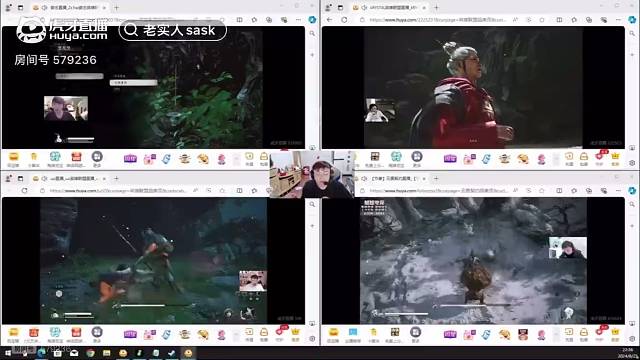Open the three-dot browser menu in the top-left window
Image resolution: width=640 pixels, height=360 pixels.
[x=298, y=20]
